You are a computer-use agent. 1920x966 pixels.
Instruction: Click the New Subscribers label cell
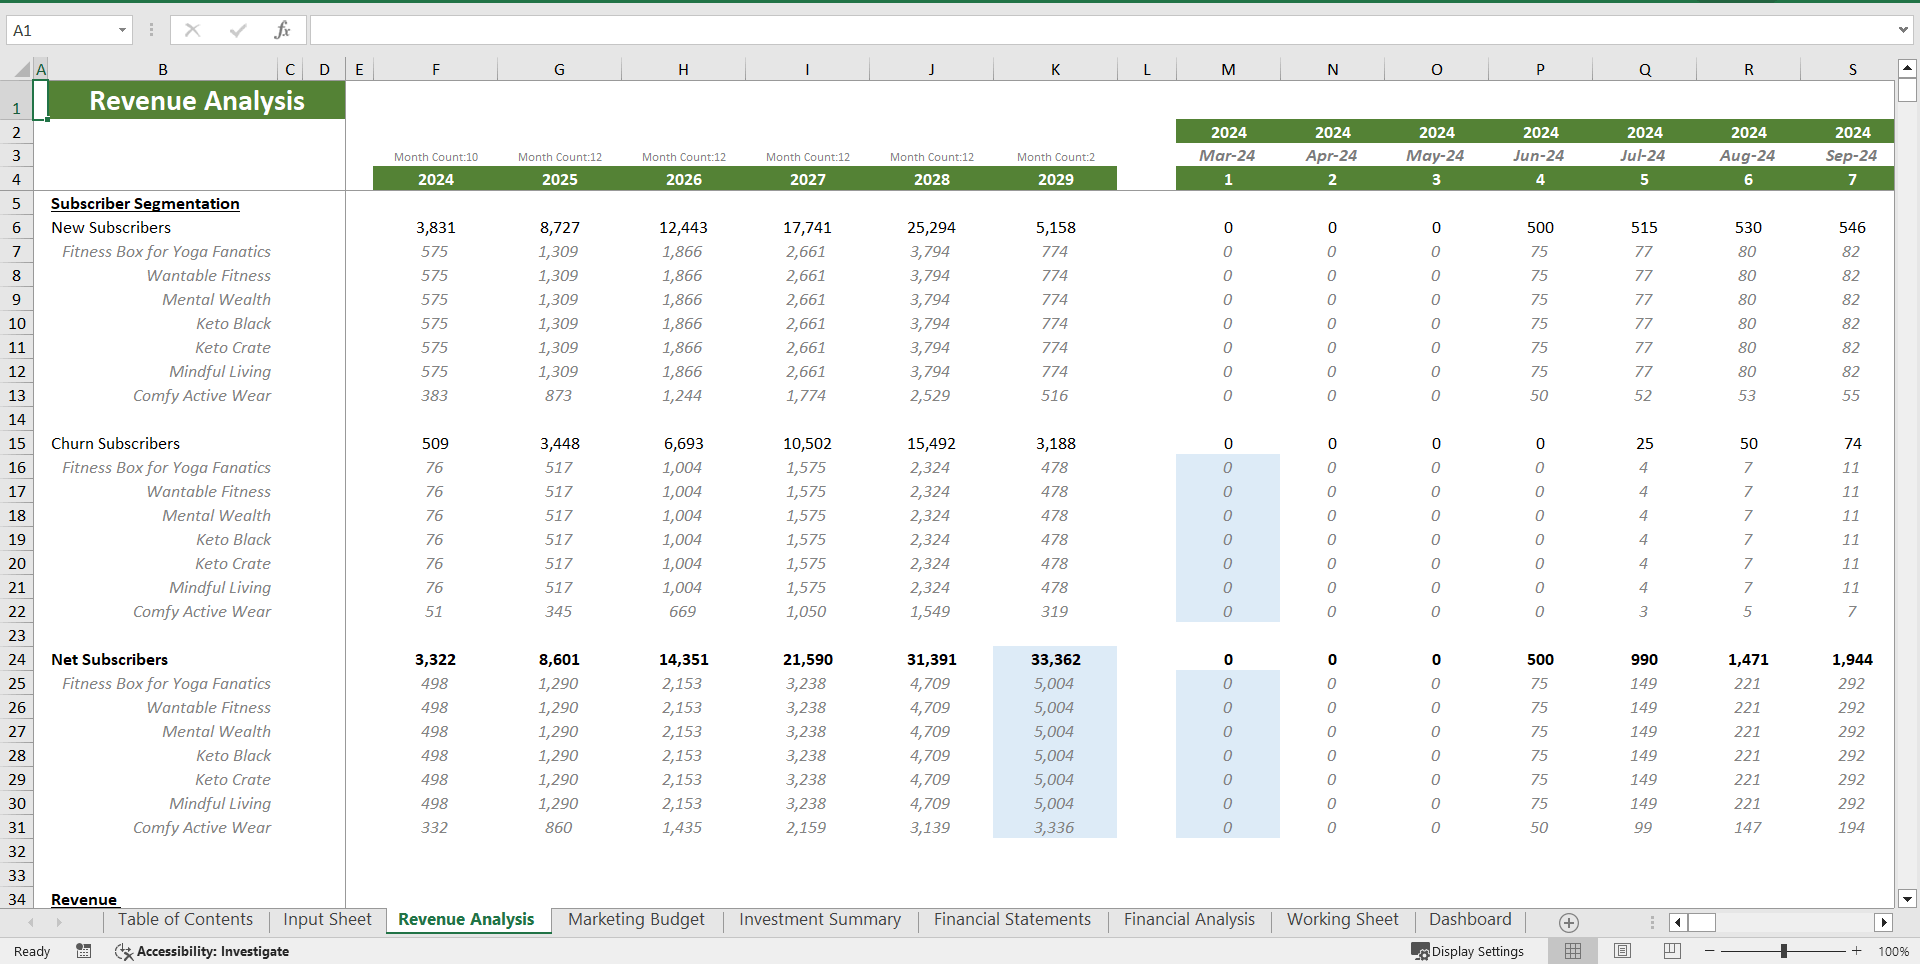[111, 227]
